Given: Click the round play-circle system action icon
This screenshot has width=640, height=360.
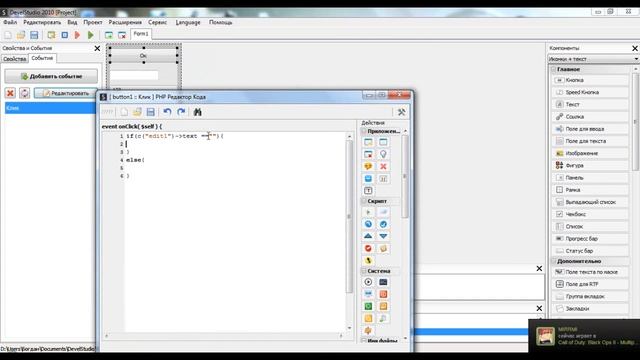Looking at the screenshot, I should [x=368, y=282].
